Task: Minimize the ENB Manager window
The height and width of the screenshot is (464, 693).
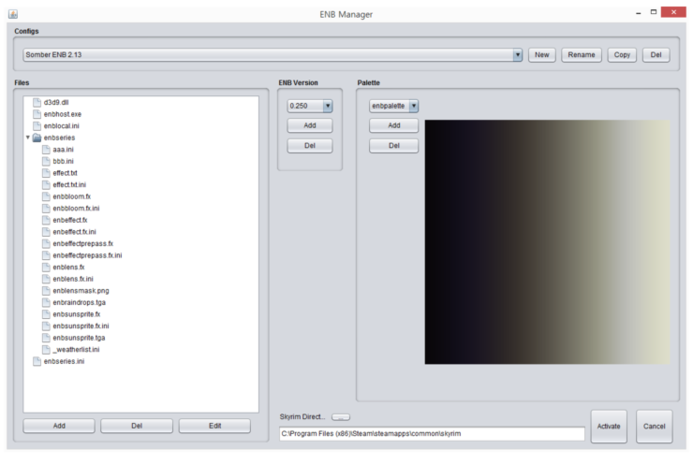Action: click(638, 13)
